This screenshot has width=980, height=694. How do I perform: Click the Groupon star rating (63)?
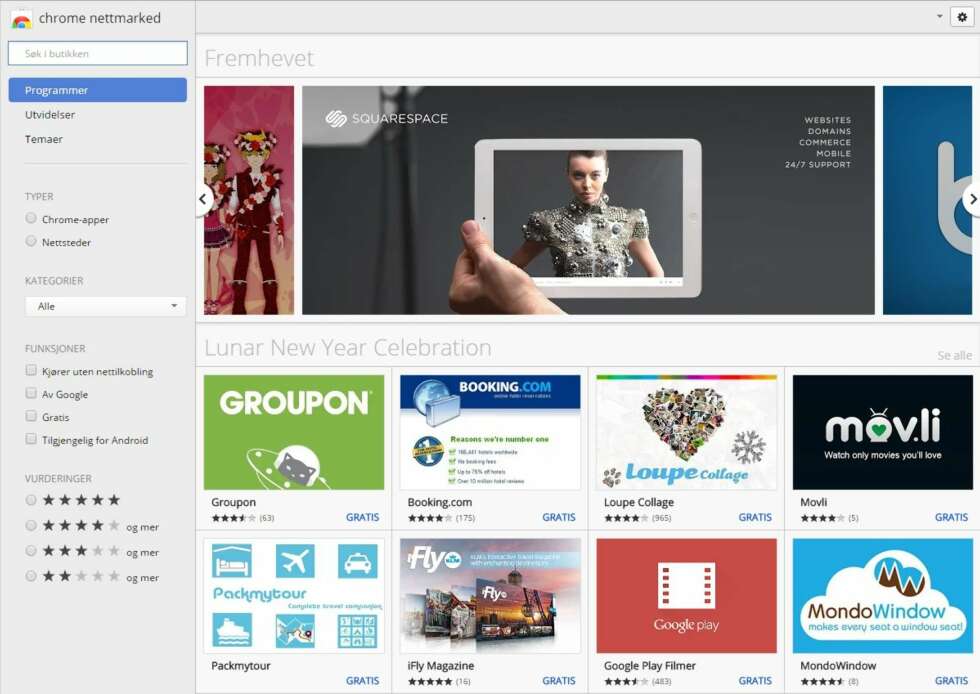[242, 518]
